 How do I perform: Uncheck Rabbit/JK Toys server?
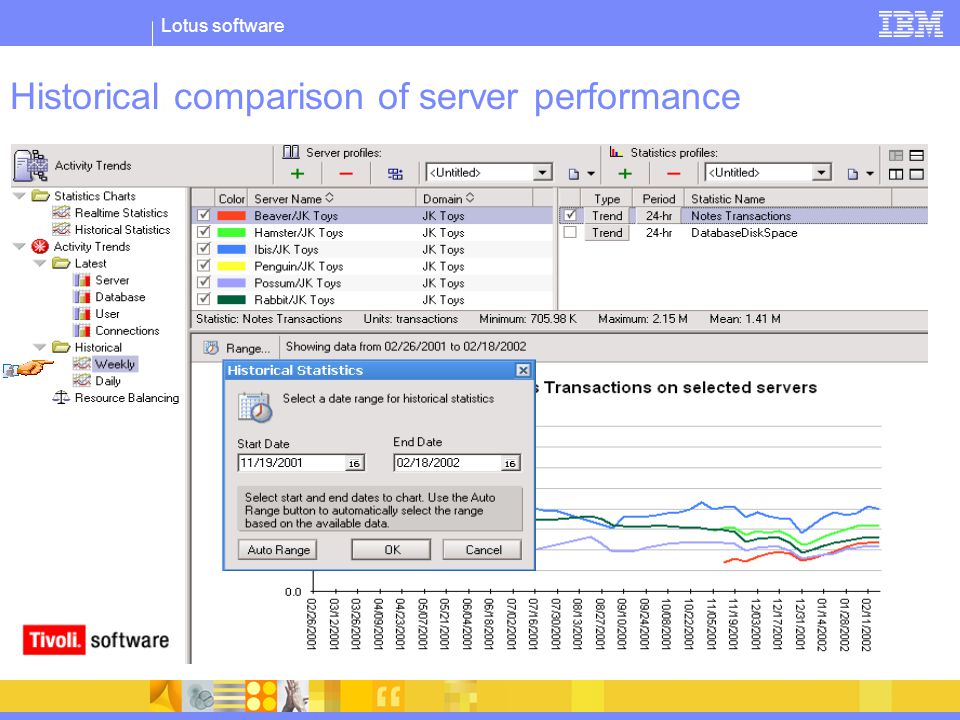(204, 299)
